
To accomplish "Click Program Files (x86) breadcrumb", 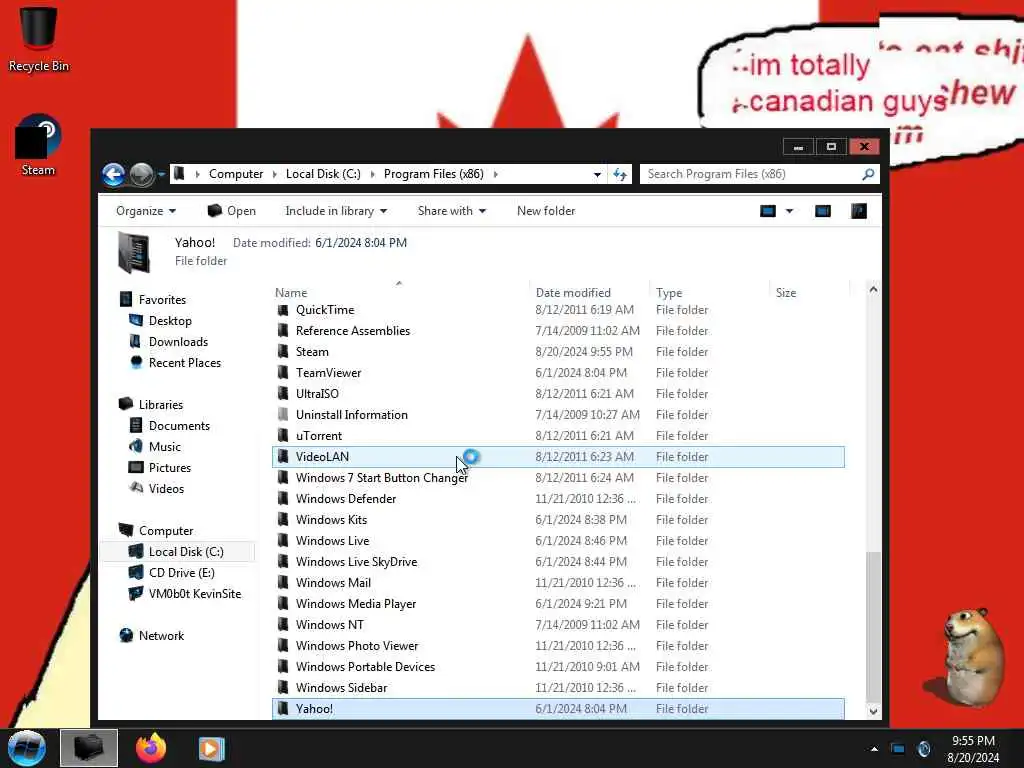I will pos(434,174).
